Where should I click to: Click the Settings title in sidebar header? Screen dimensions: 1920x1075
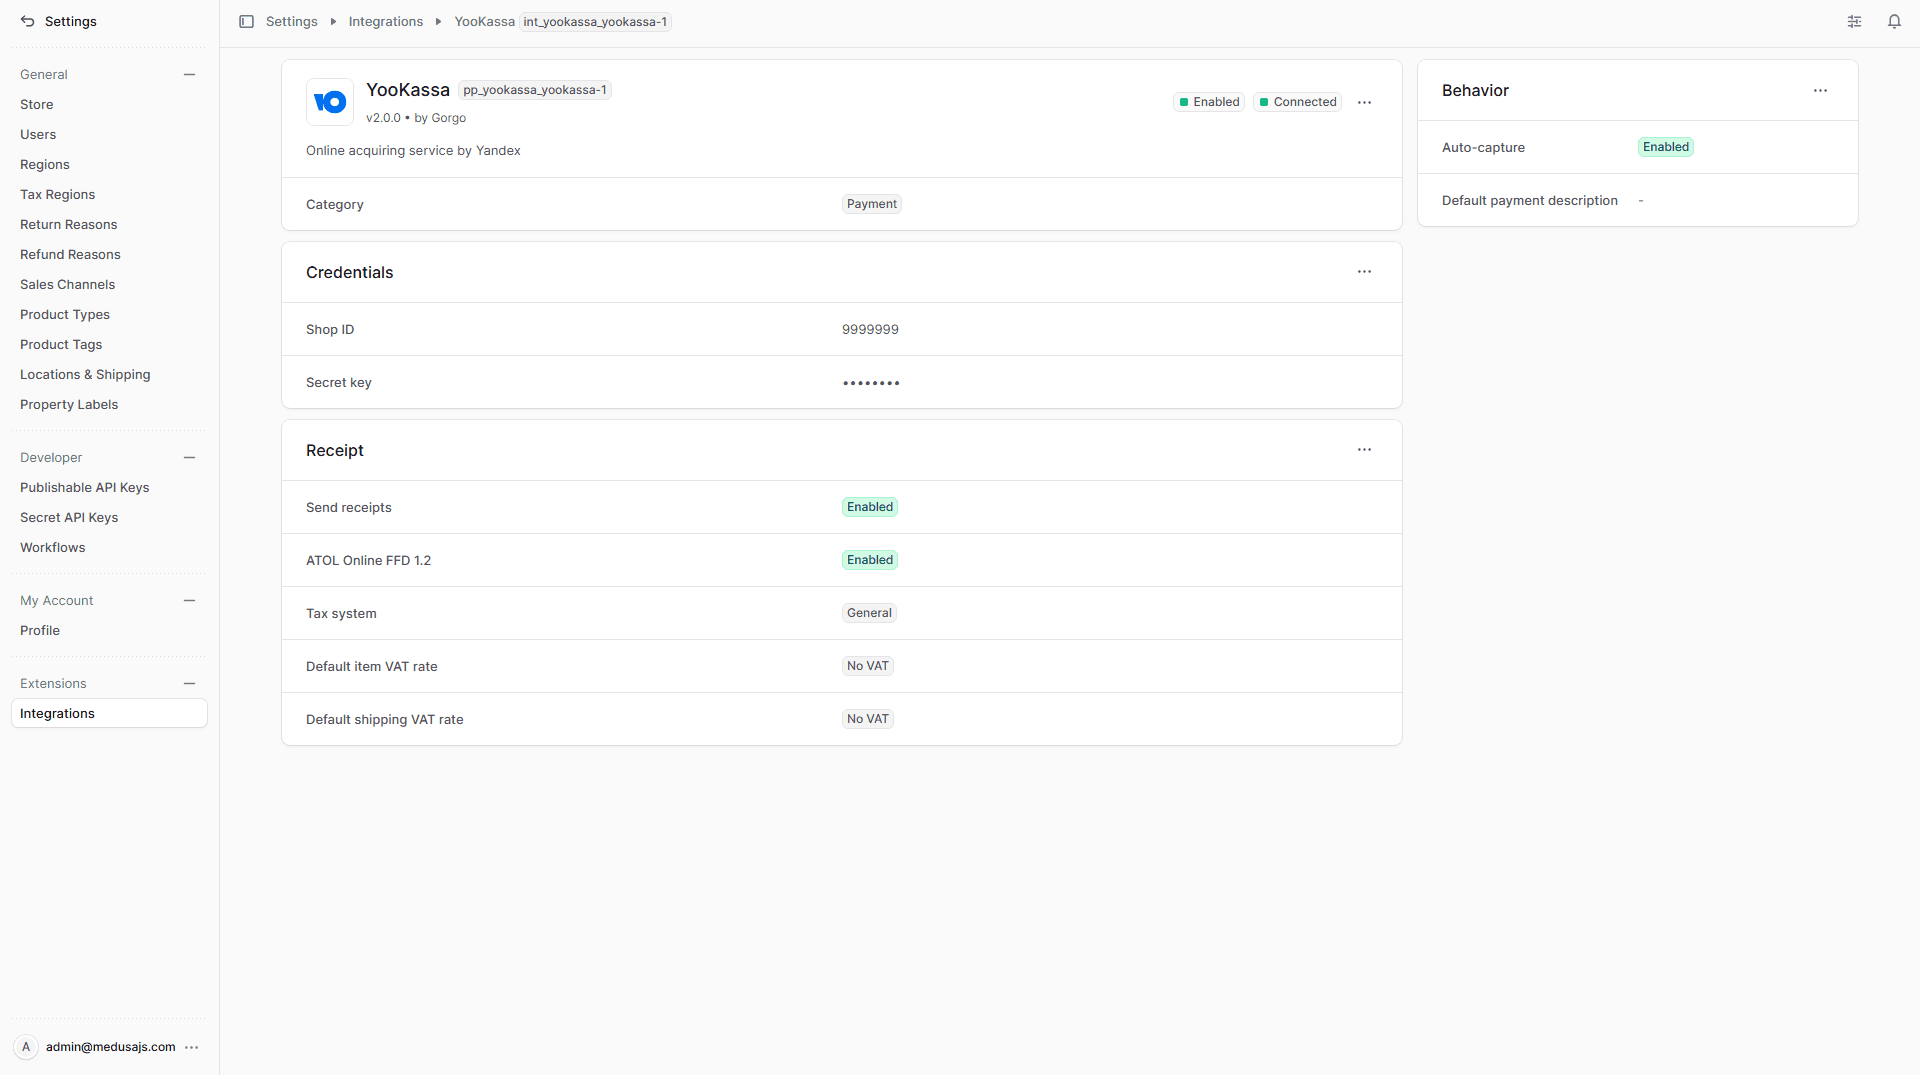tap(71, 21)
